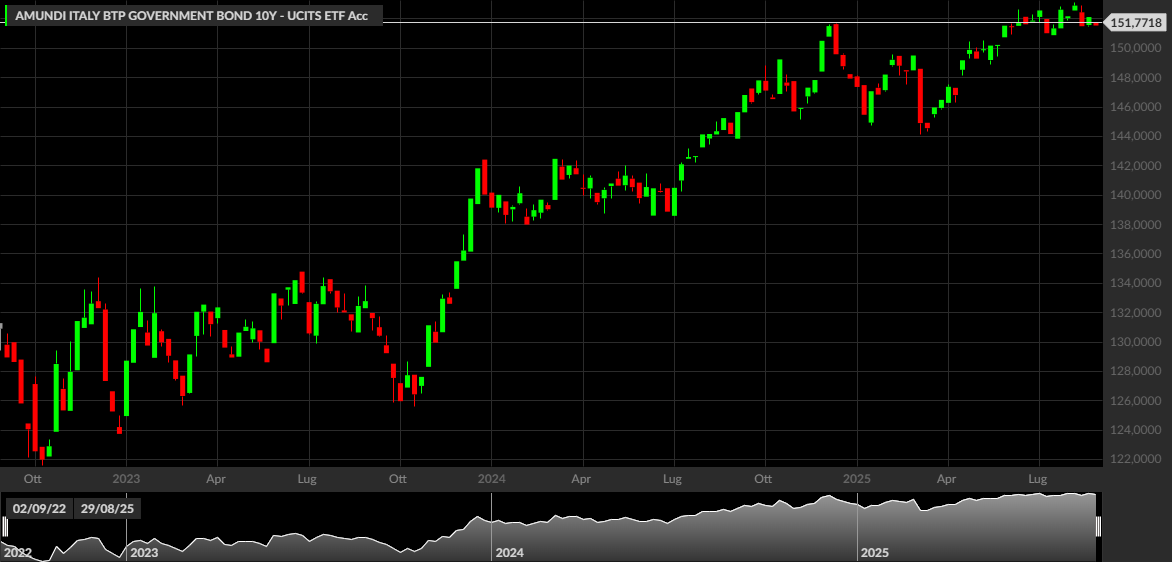
Task: Click the 142,0000 price axis label
Action: 1135,166
